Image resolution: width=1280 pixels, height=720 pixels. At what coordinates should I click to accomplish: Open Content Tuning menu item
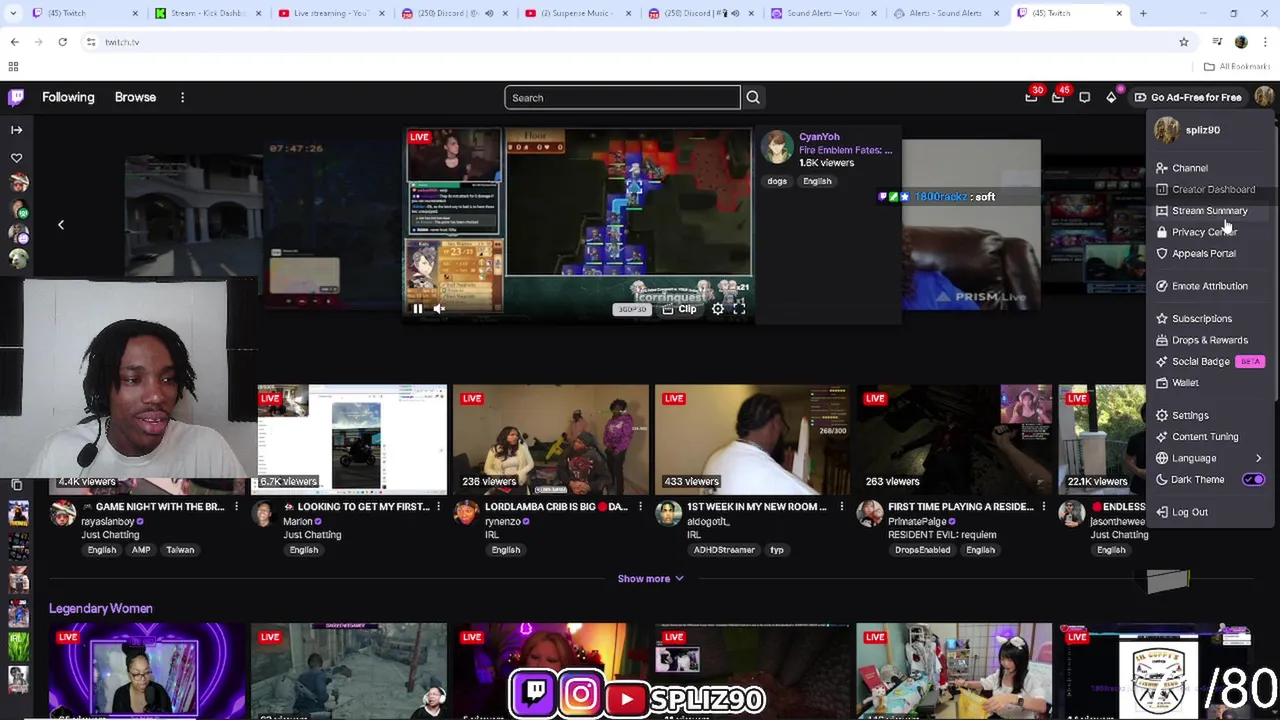1210,437
